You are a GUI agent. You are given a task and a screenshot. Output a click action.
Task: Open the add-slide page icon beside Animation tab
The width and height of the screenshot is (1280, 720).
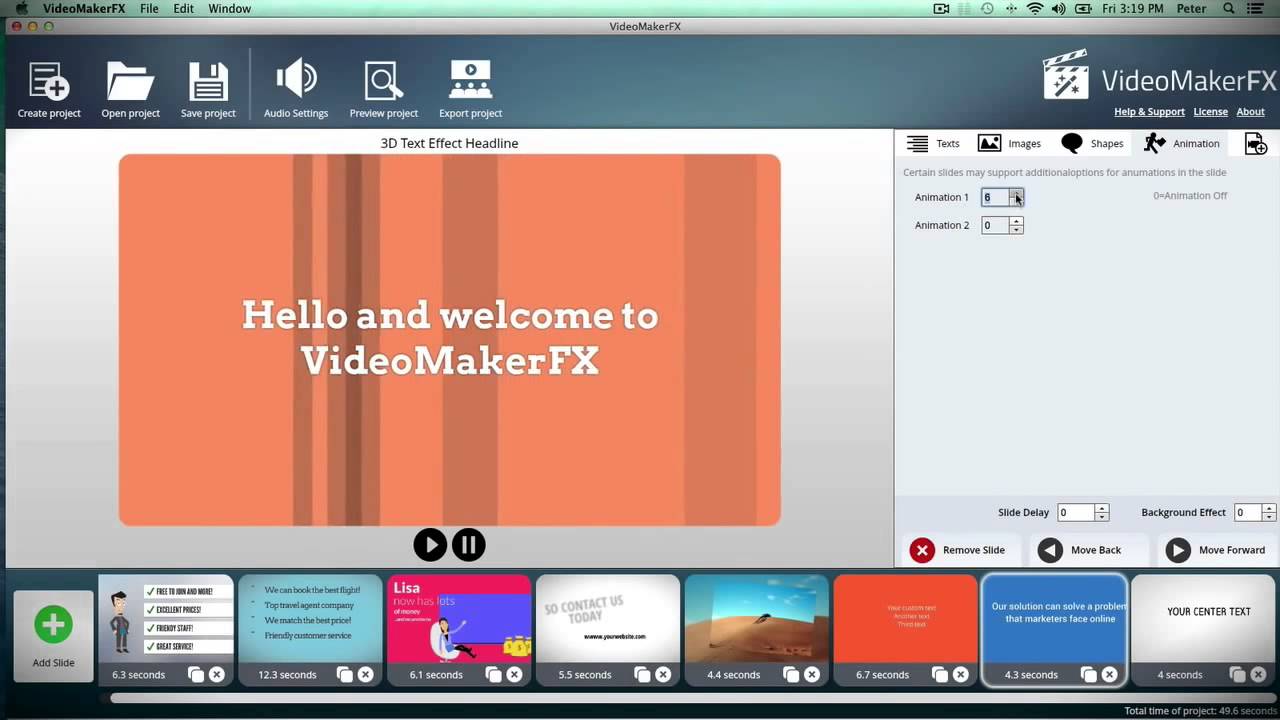[1255, 144]
